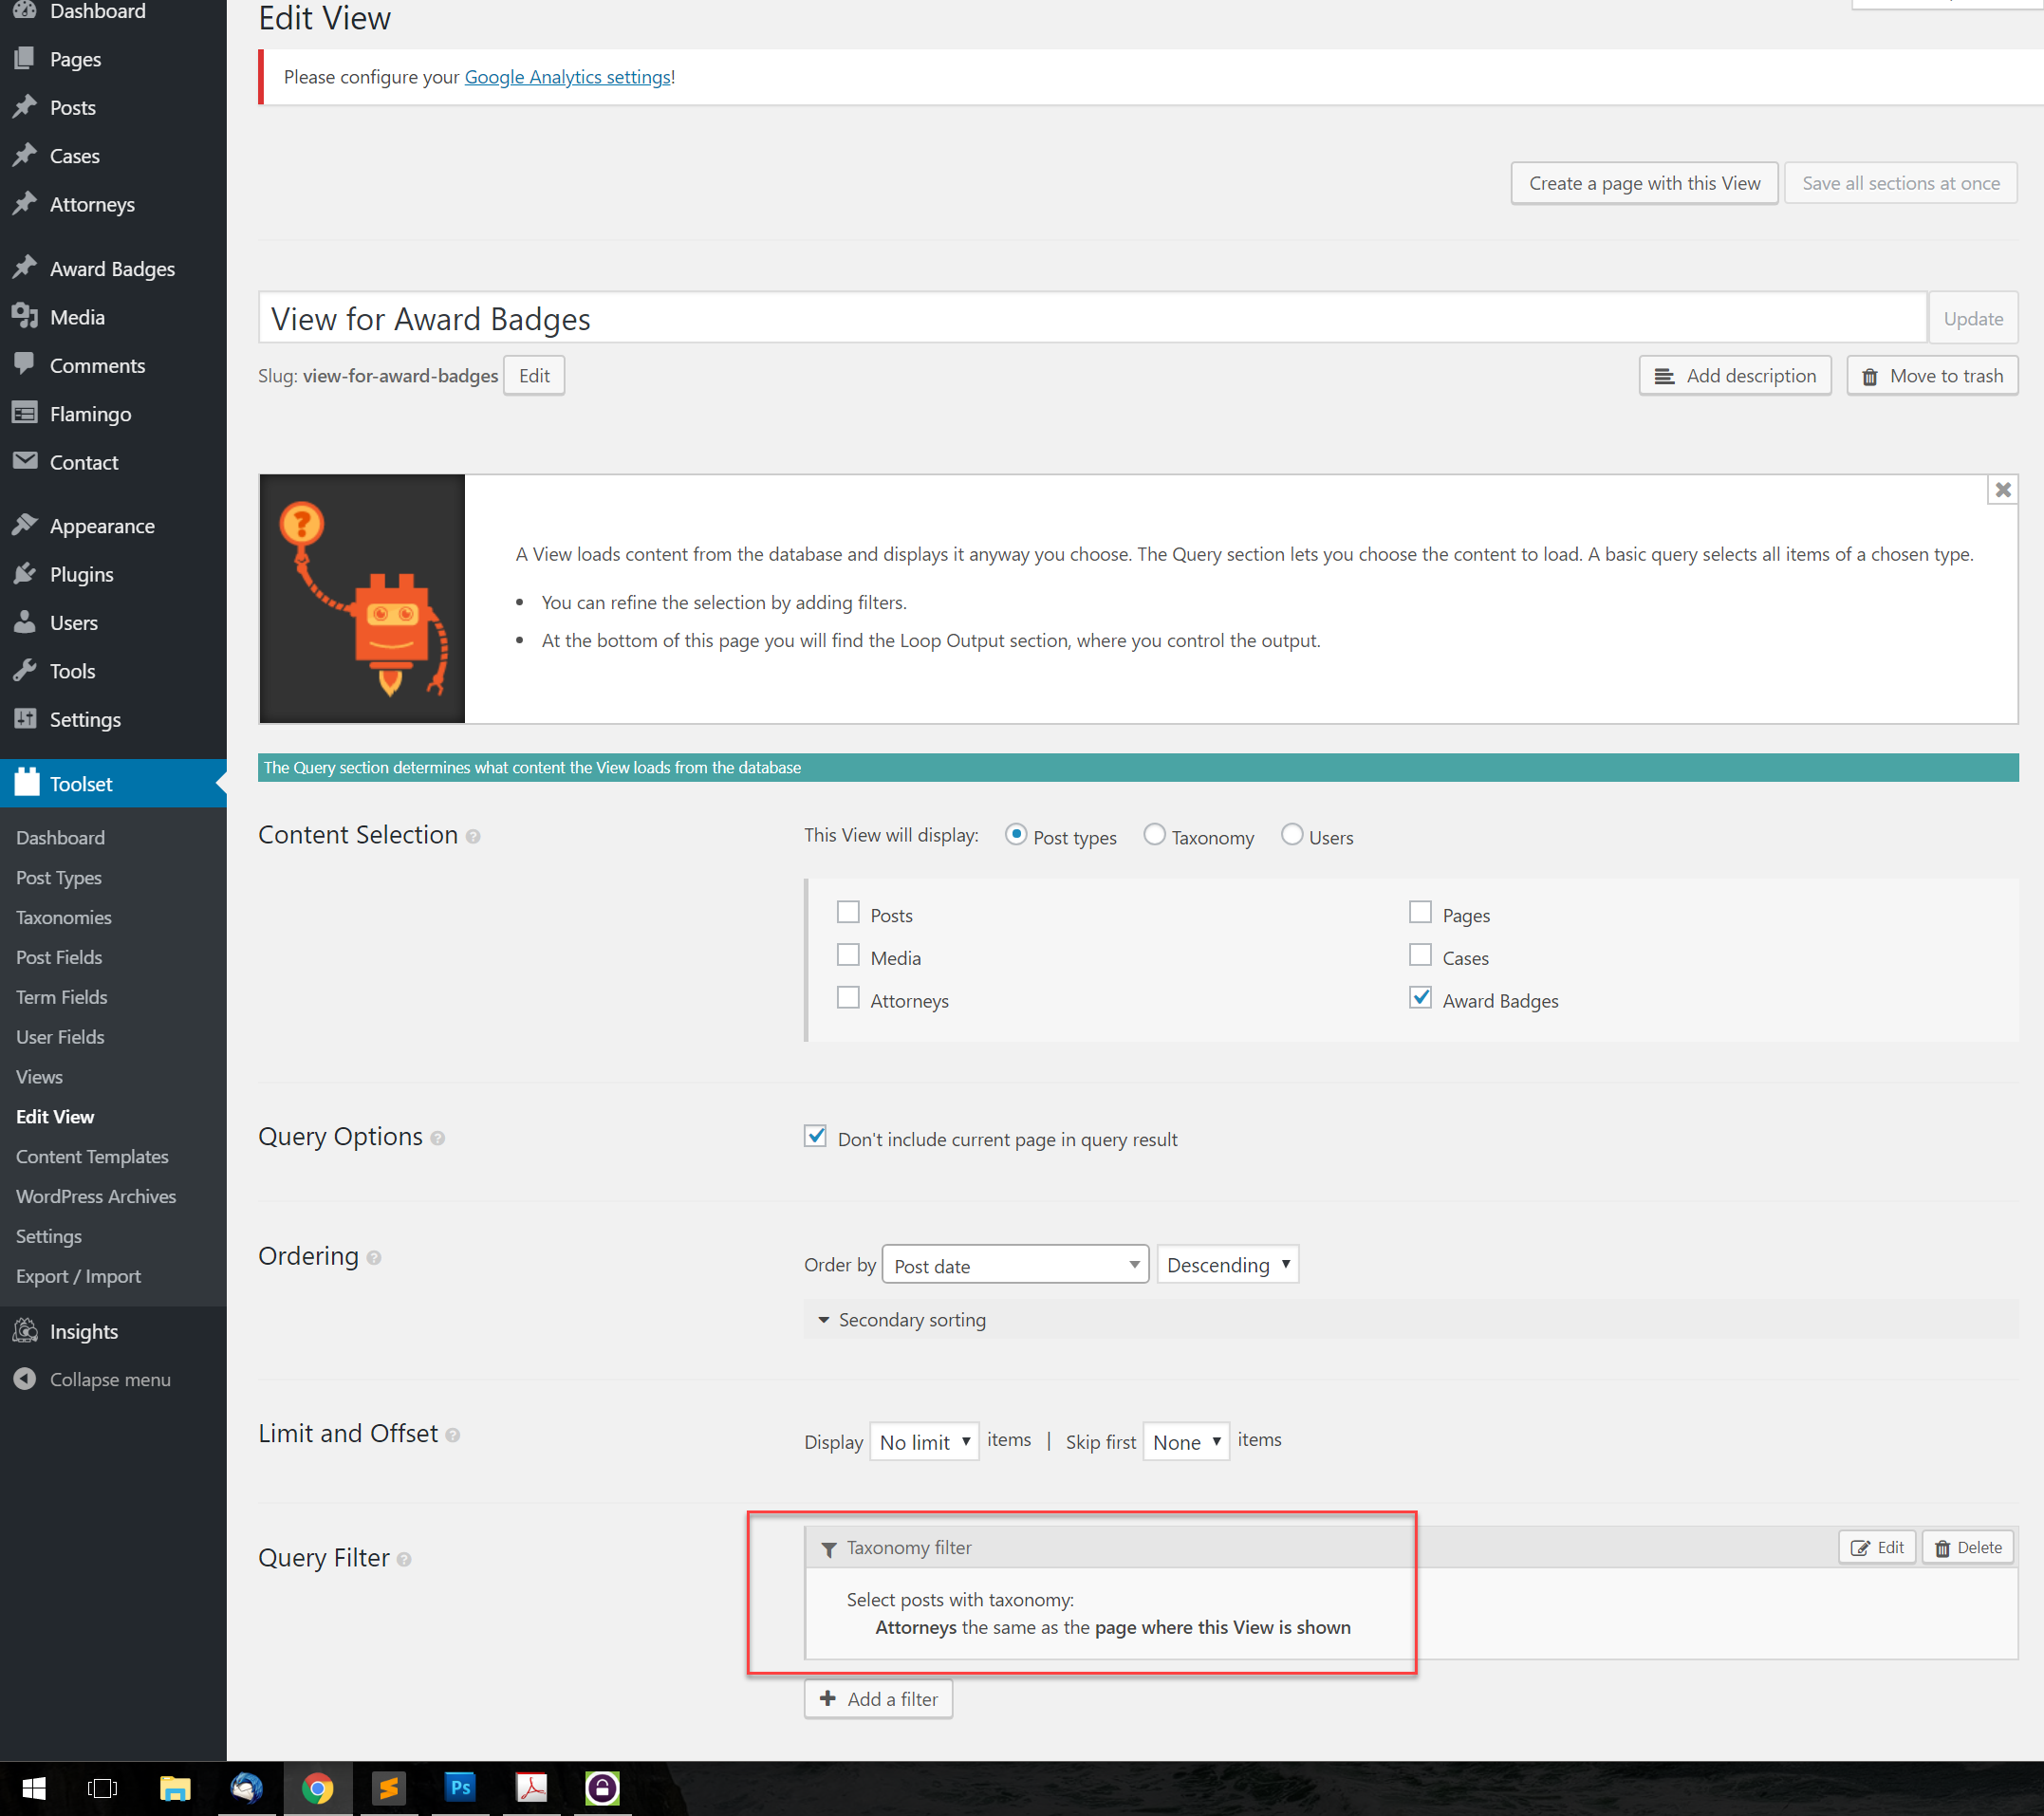Open Sublime Text from the taskbar
Screen dimensions: 2044x1816
click(389, 1788)
